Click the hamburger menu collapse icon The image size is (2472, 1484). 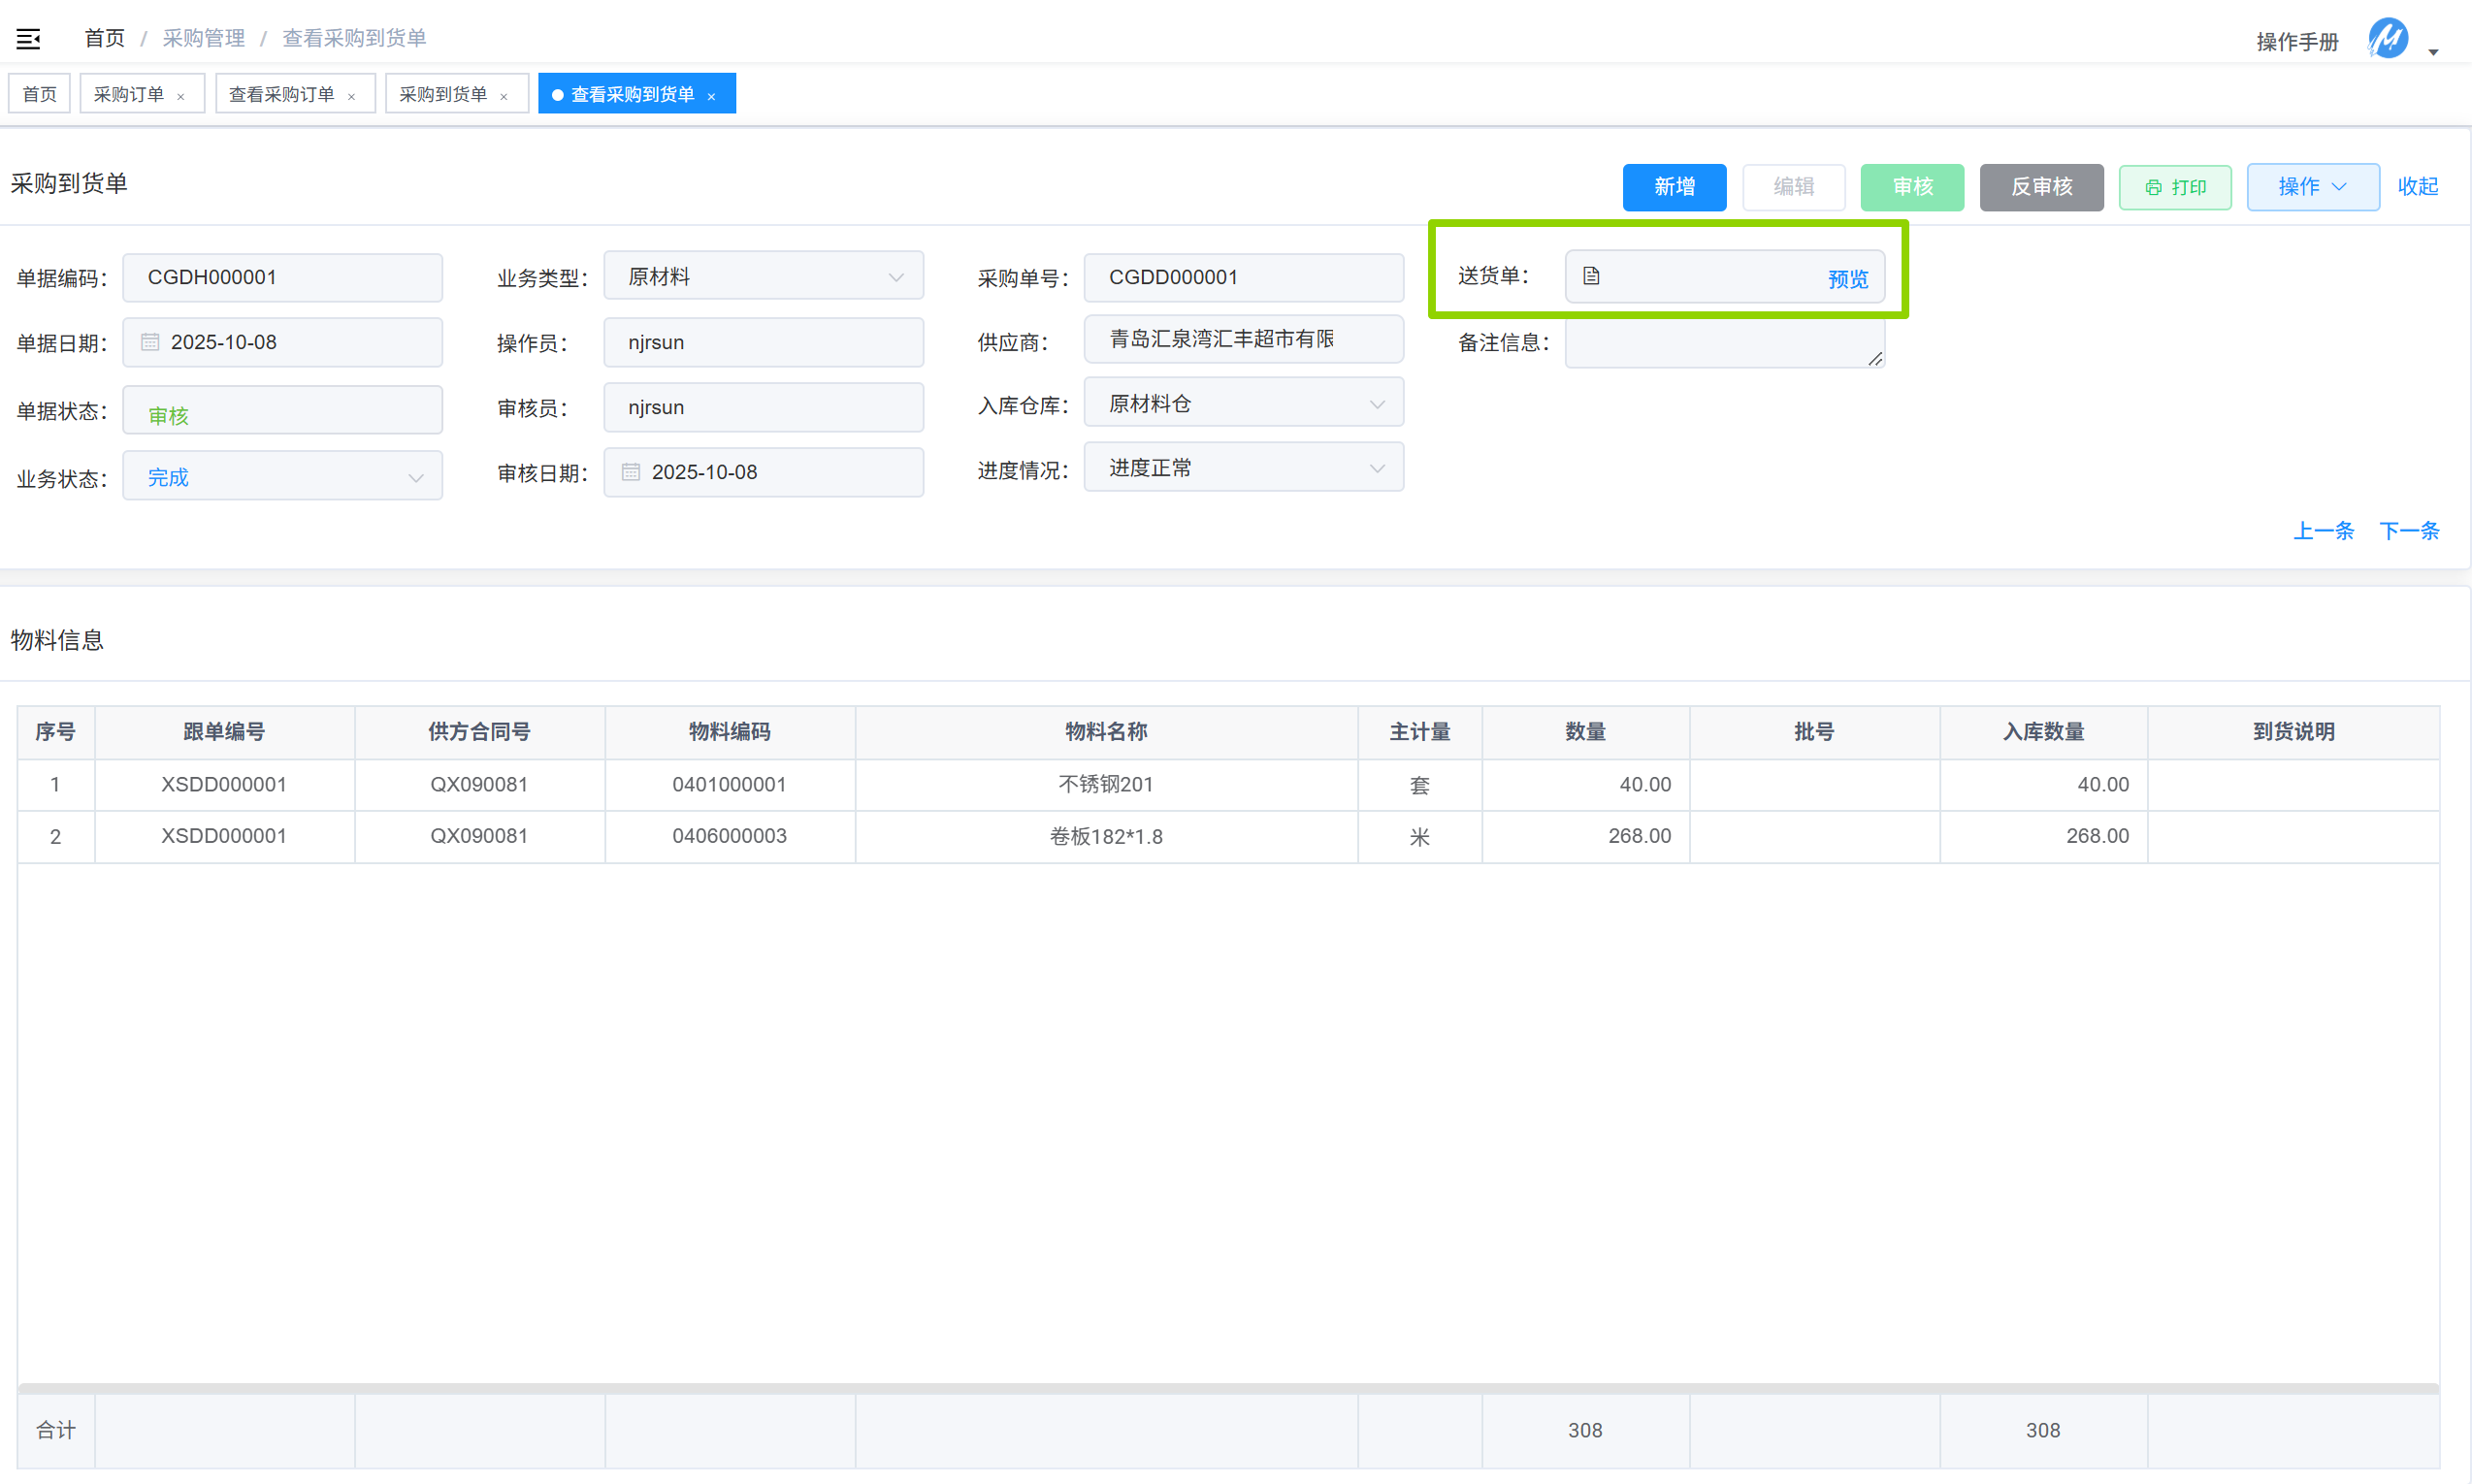click(28, 39)
